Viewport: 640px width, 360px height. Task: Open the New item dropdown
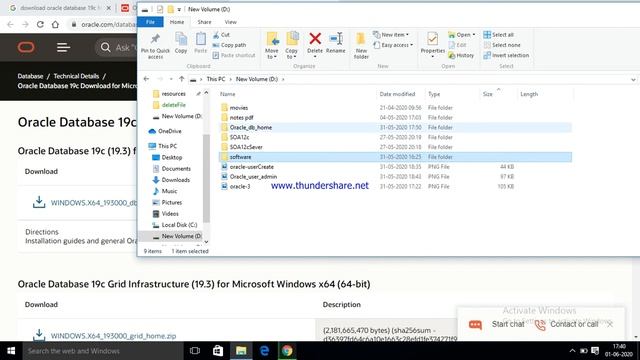click(x=391, y=35)
